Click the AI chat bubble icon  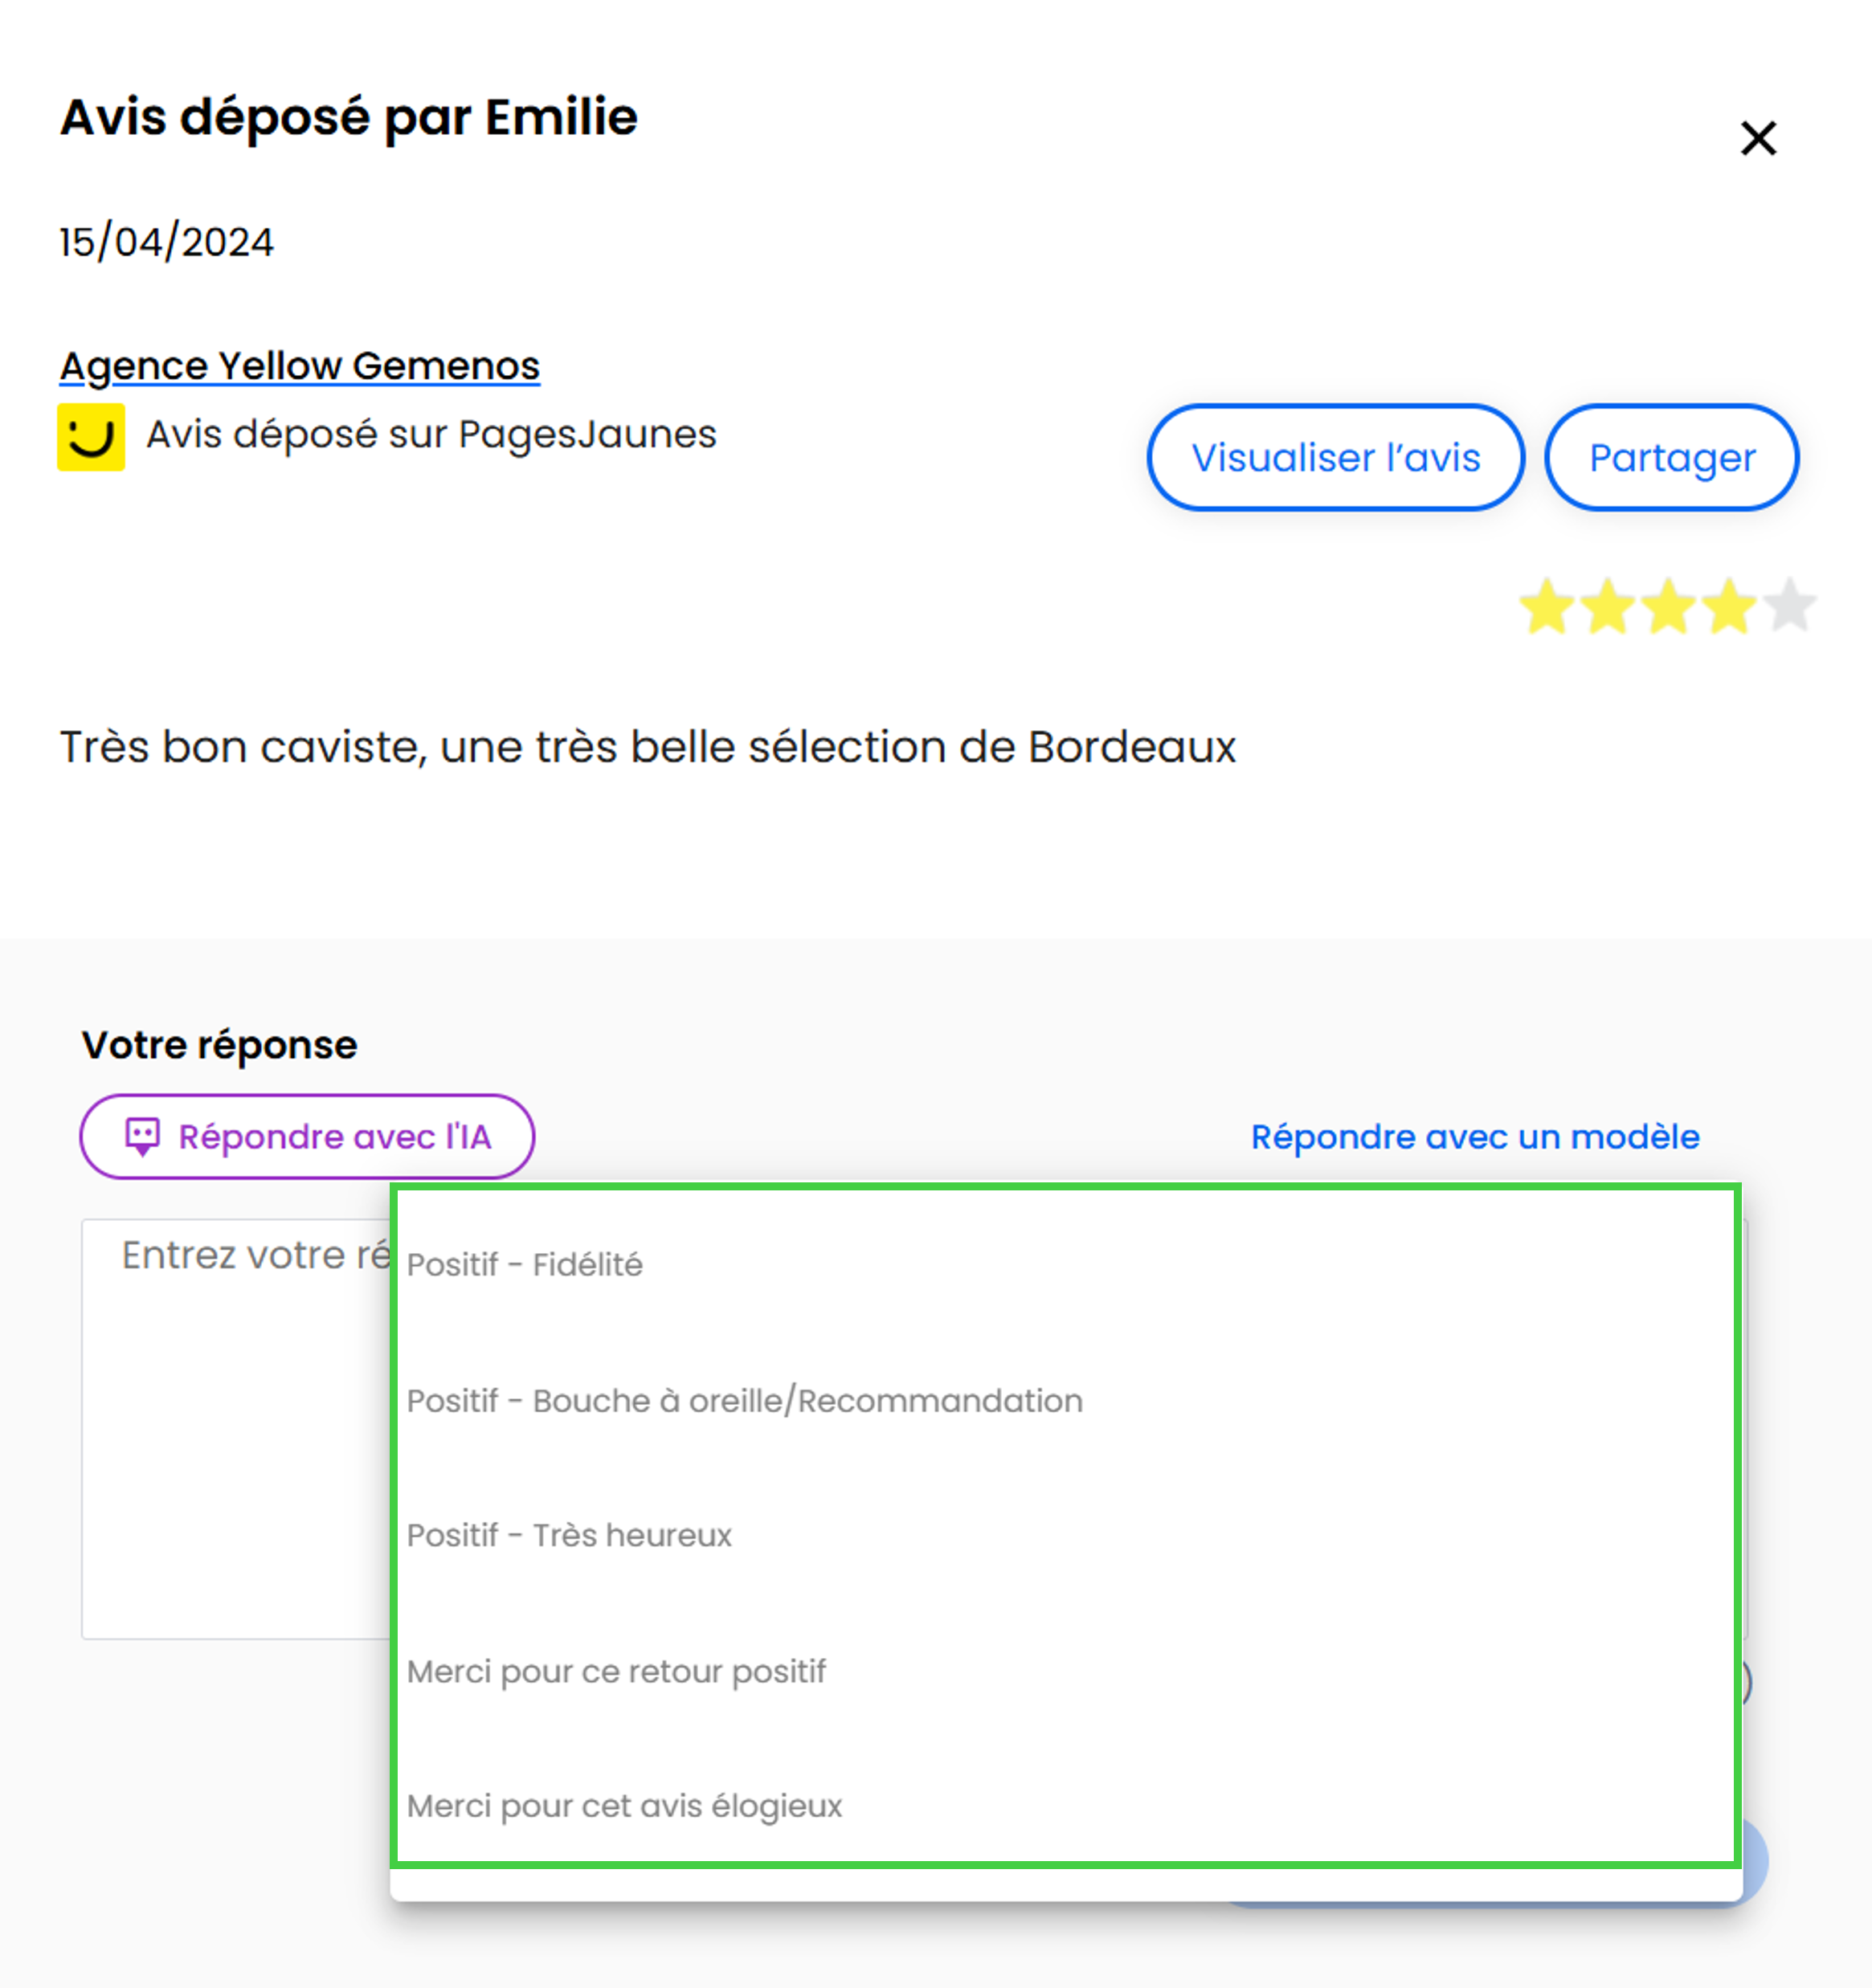[142, 1137]
